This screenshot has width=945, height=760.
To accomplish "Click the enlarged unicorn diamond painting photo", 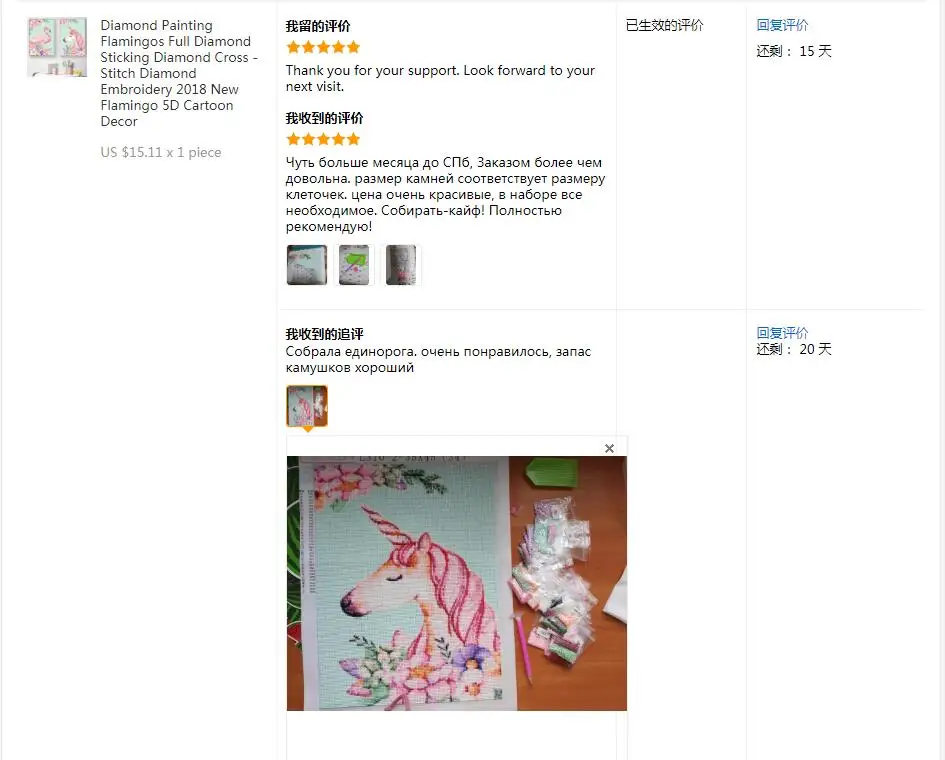I will (x=457, y=583).
